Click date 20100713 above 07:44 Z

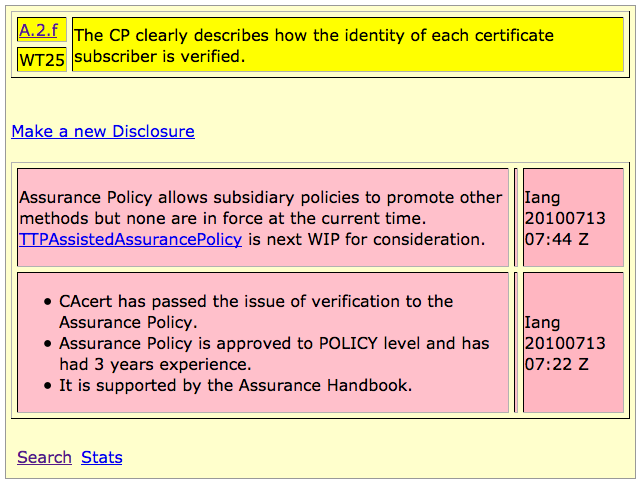(565, 218)
